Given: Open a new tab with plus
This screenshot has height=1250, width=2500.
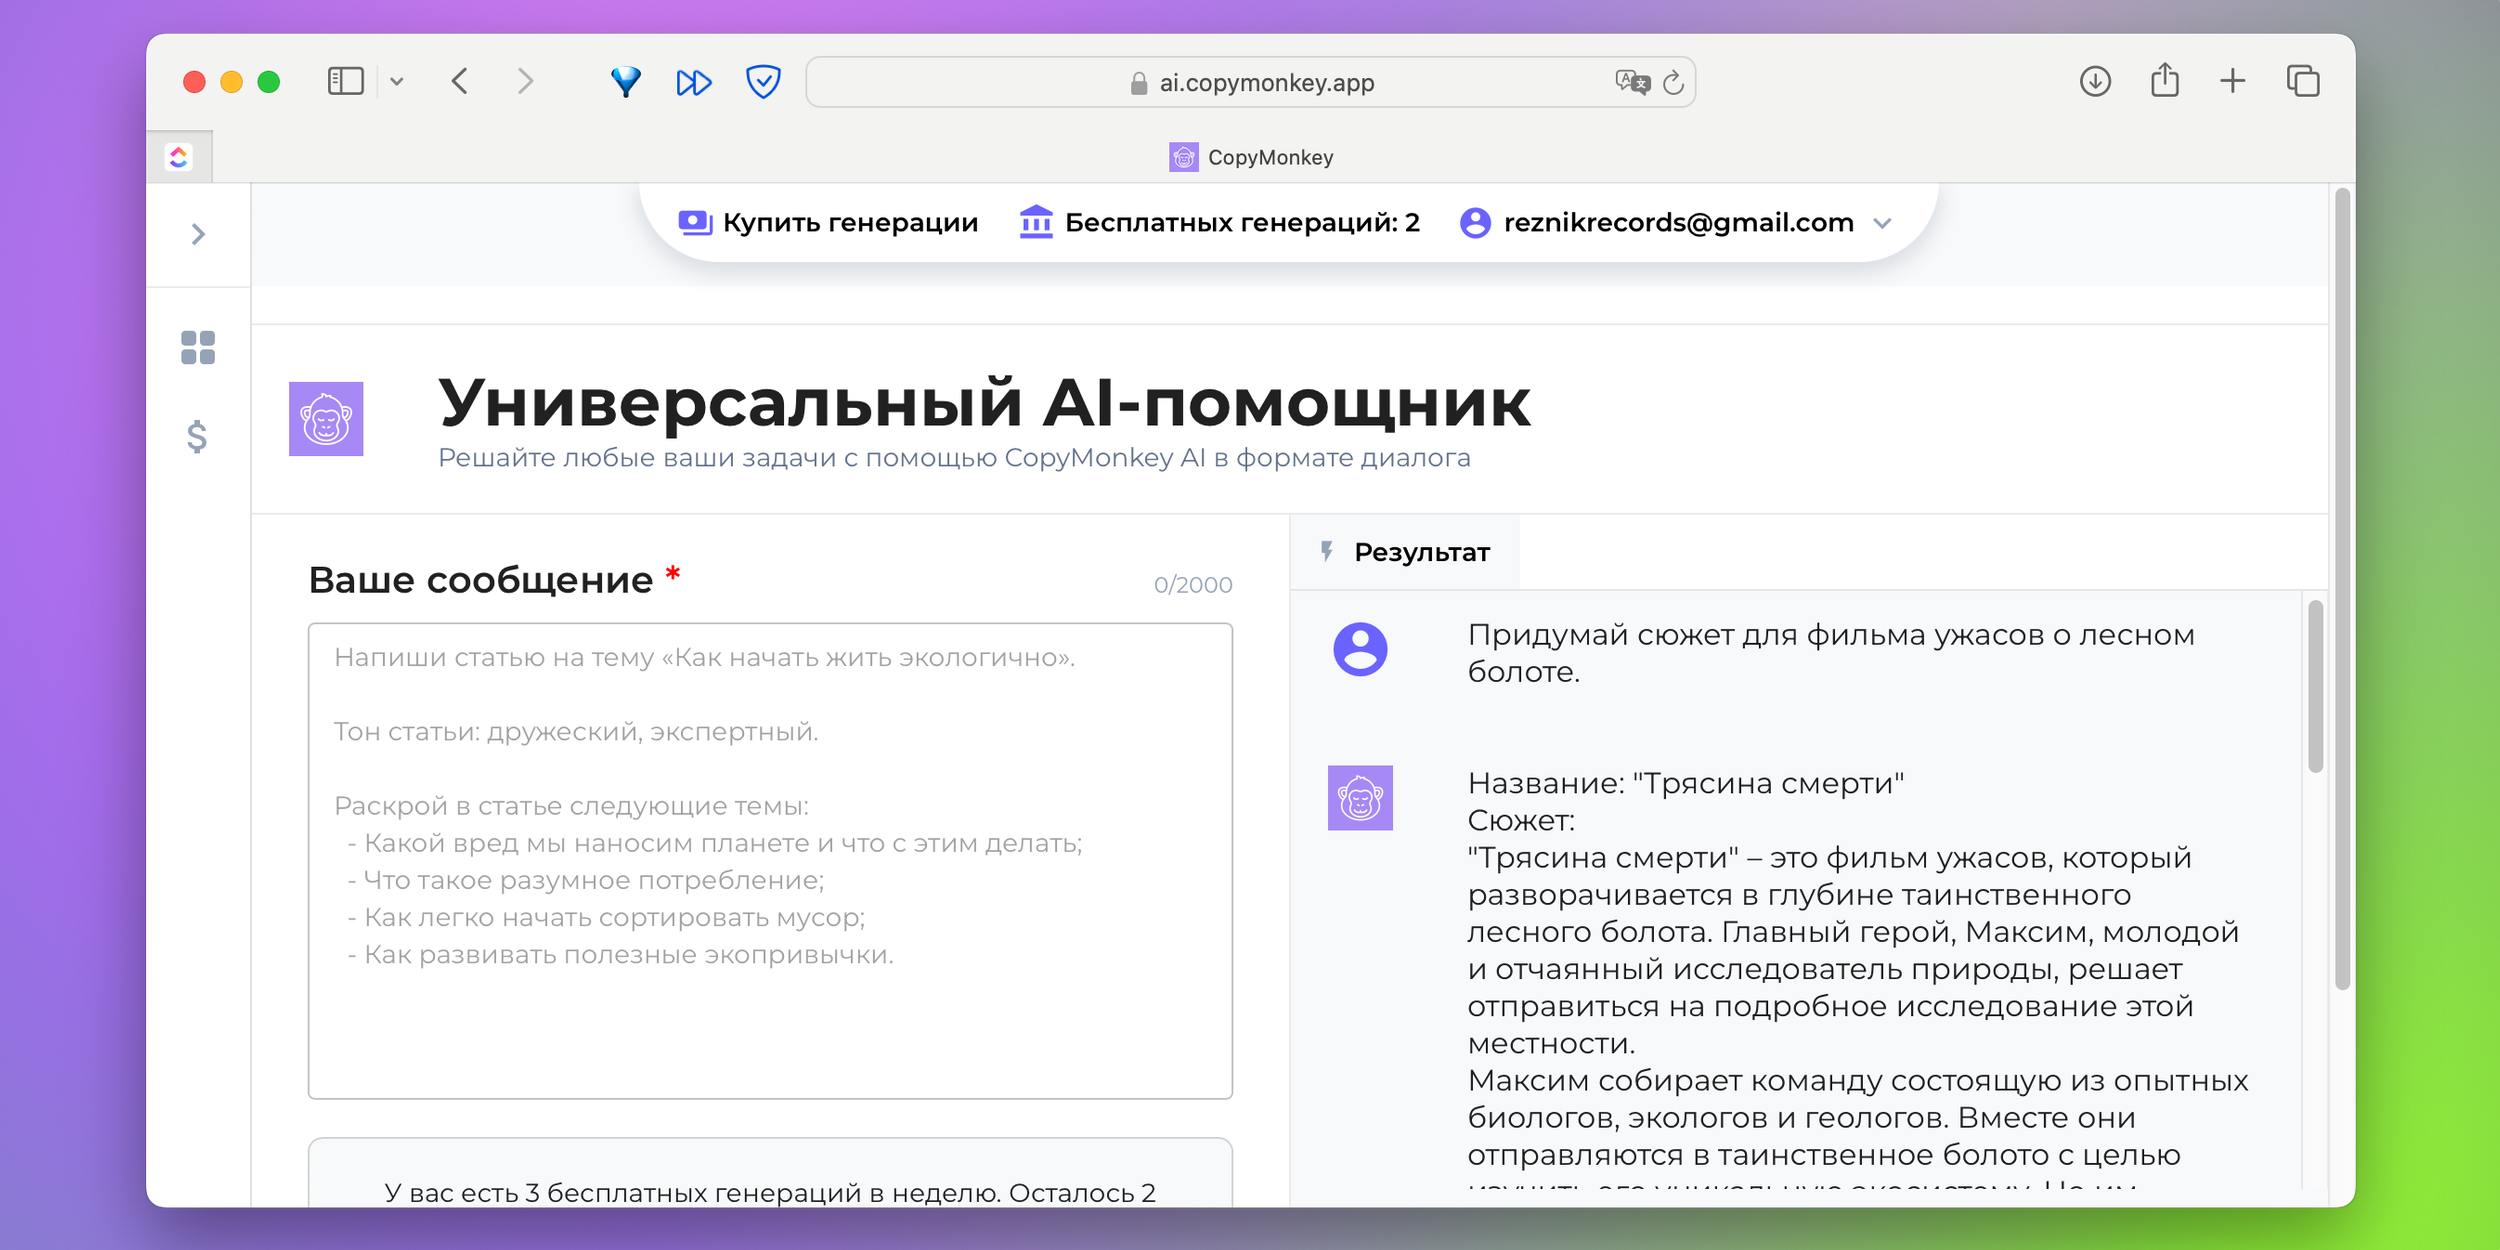Looking at the screenshot, I should pos(2233,81).
